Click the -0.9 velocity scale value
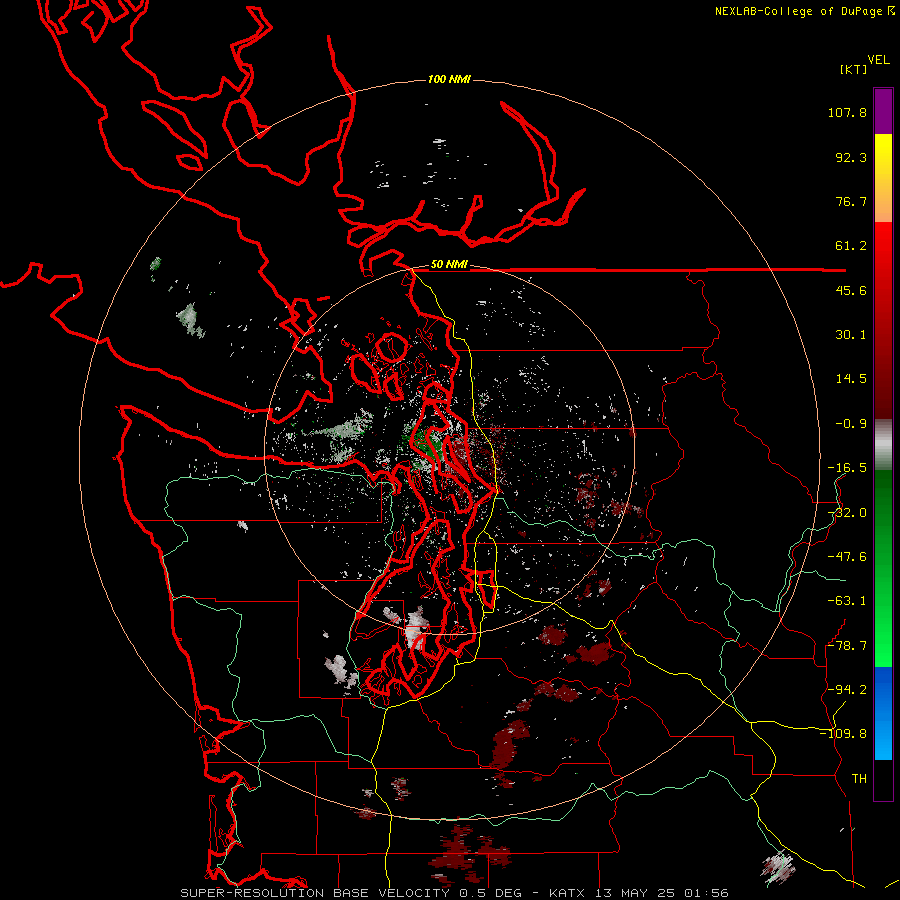 pyautogui.click(x=851, y=424)
